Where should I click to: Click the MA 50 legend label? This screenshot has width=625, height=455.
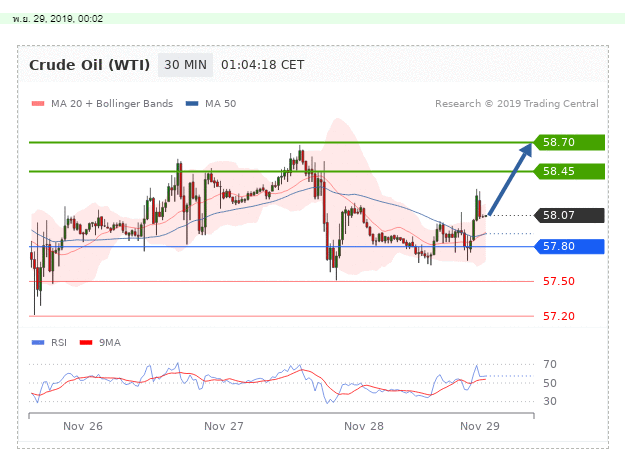pyautogui.click(x=220, y=104)
